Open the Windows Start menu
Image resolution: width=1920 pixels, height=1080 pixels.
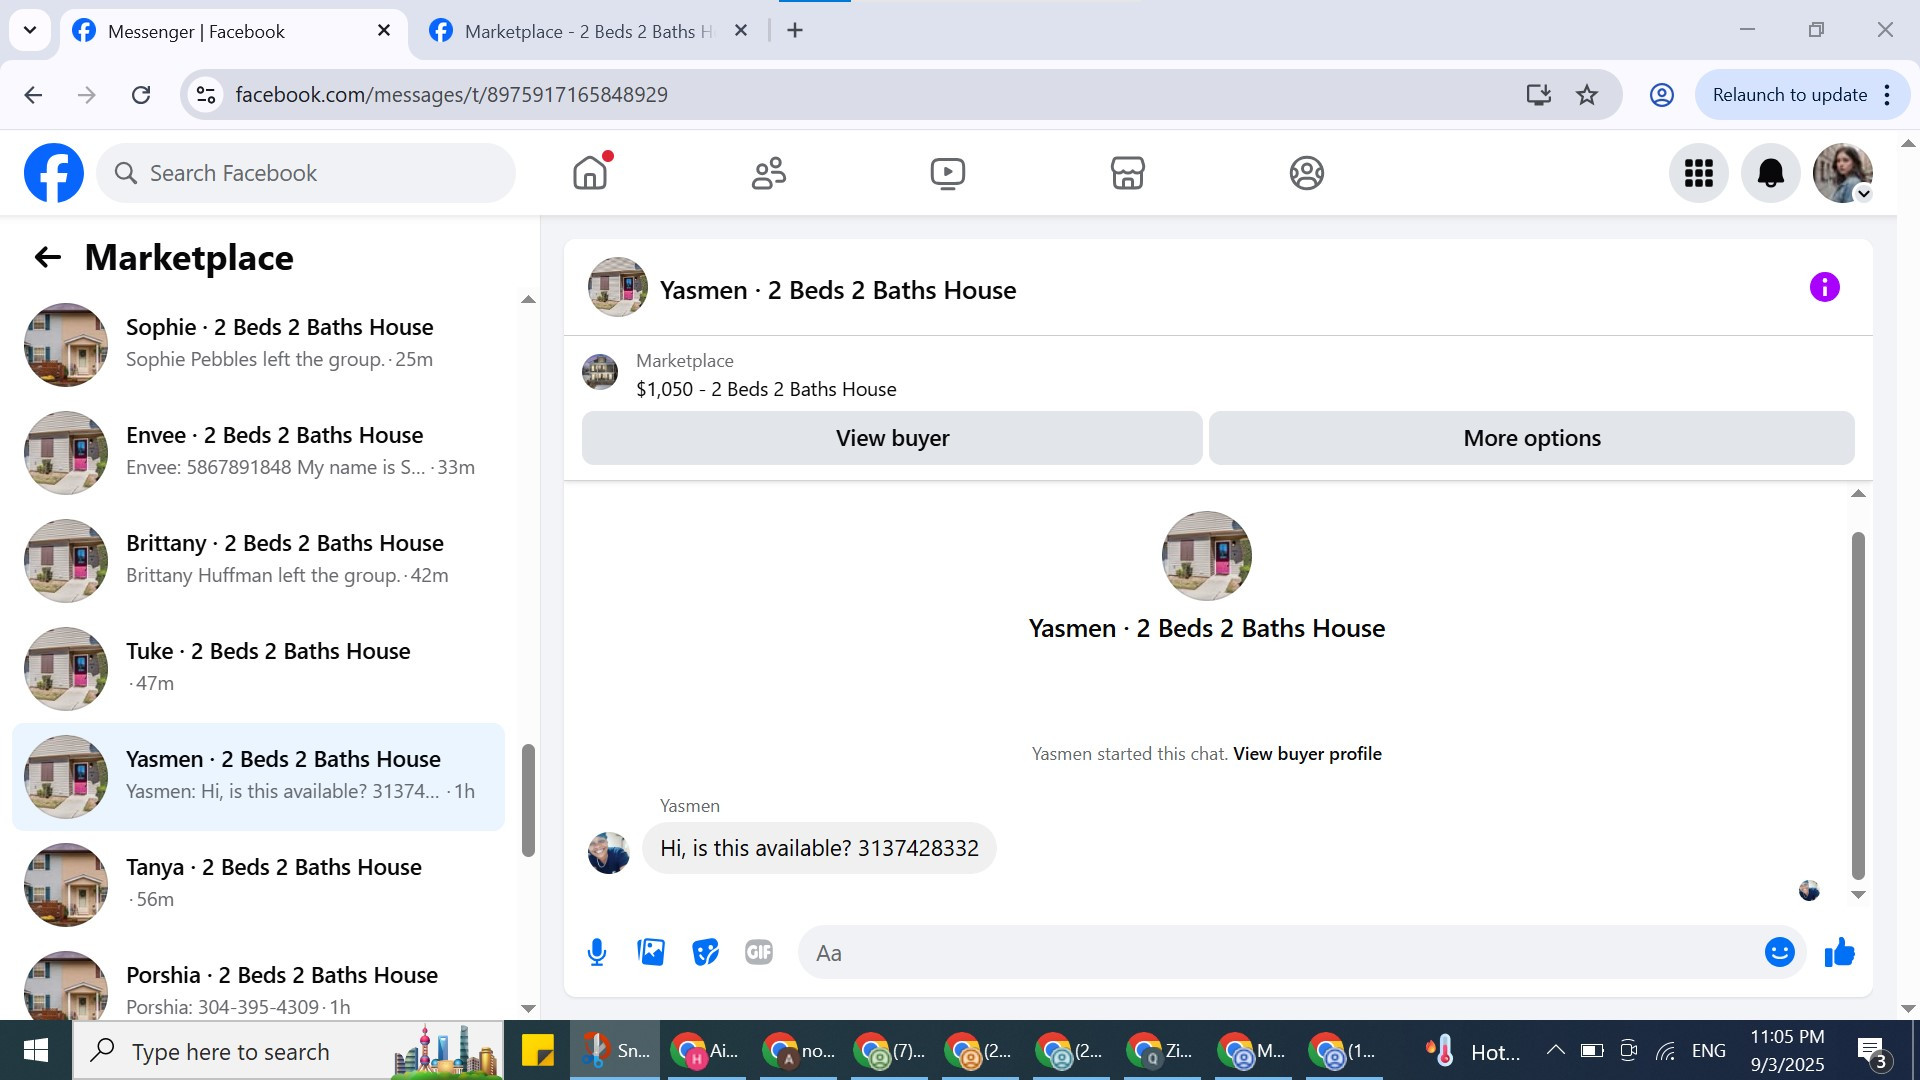point(36,1051)
